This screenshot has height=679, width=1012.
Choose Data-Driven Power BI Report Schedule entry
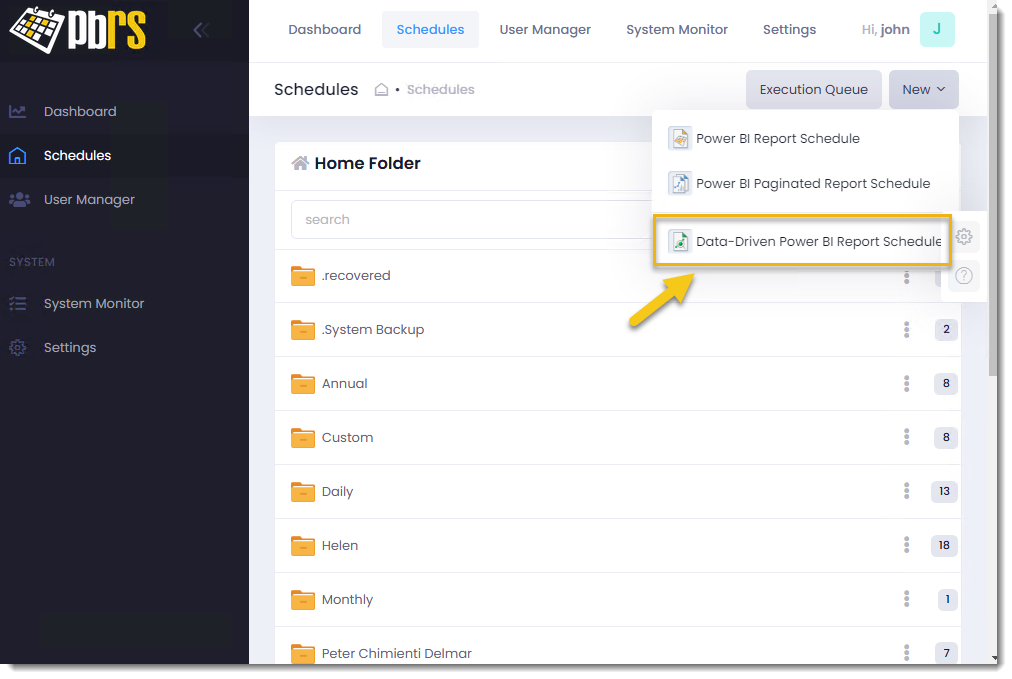[x=803, y=241]
